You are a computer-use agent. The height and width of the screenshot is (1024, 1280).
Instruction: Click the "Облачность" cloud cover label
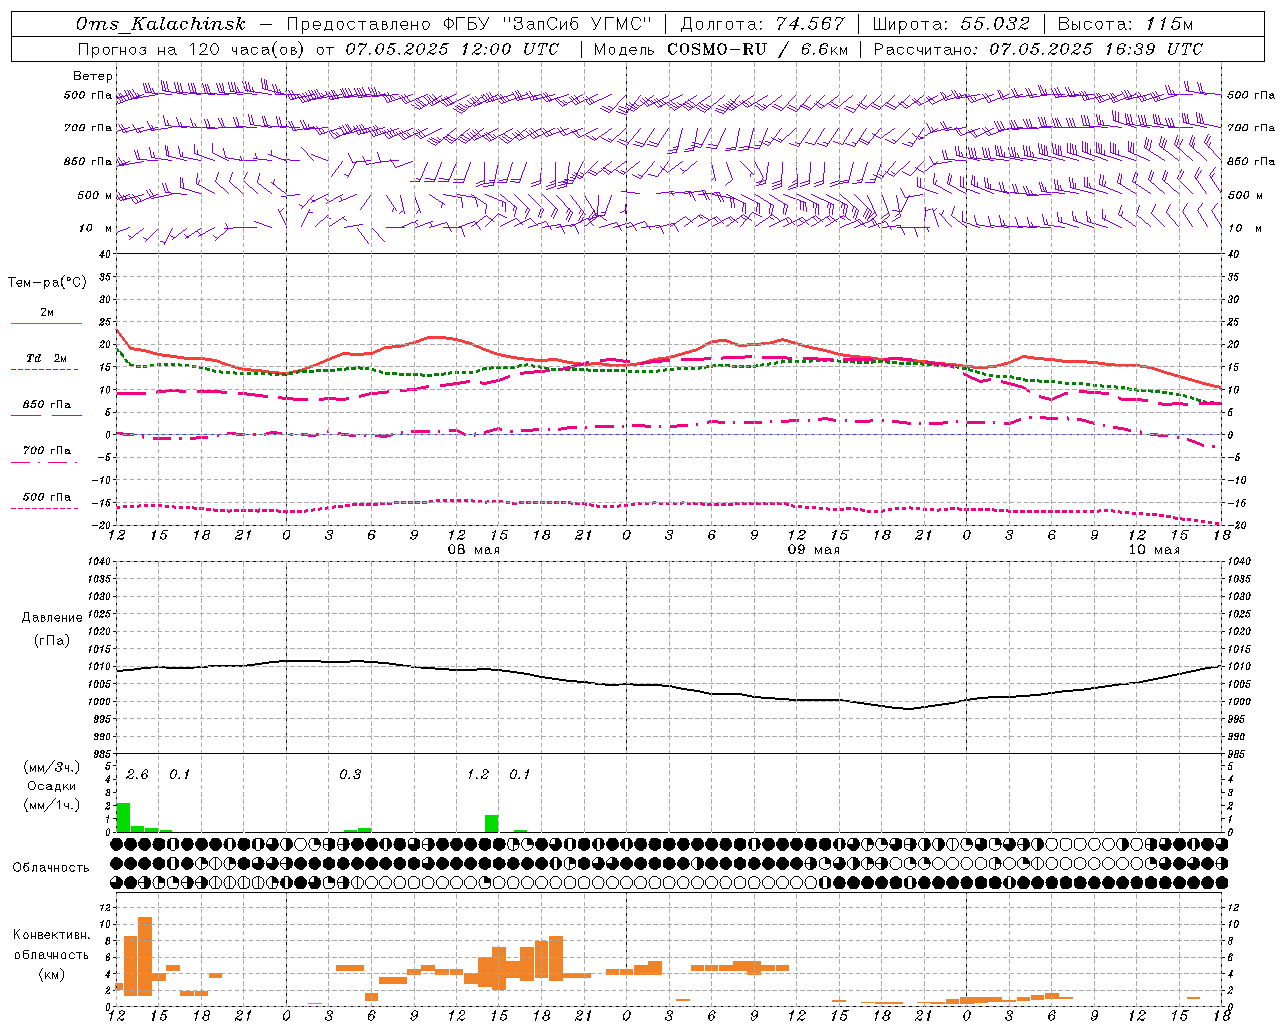pyautogui.click(x=51, y=868)
